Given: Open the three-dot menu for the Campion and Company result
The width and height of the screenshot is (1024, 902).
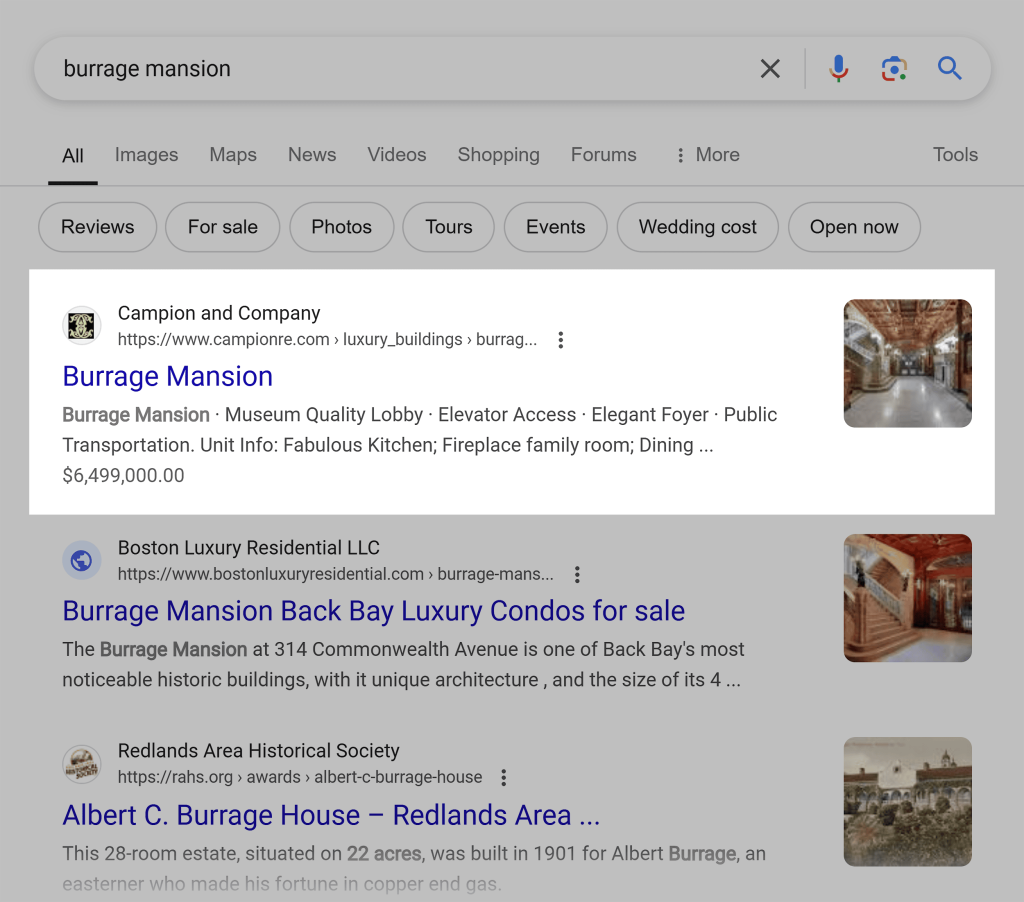Looking at the screenshot, I should (560, 340).
